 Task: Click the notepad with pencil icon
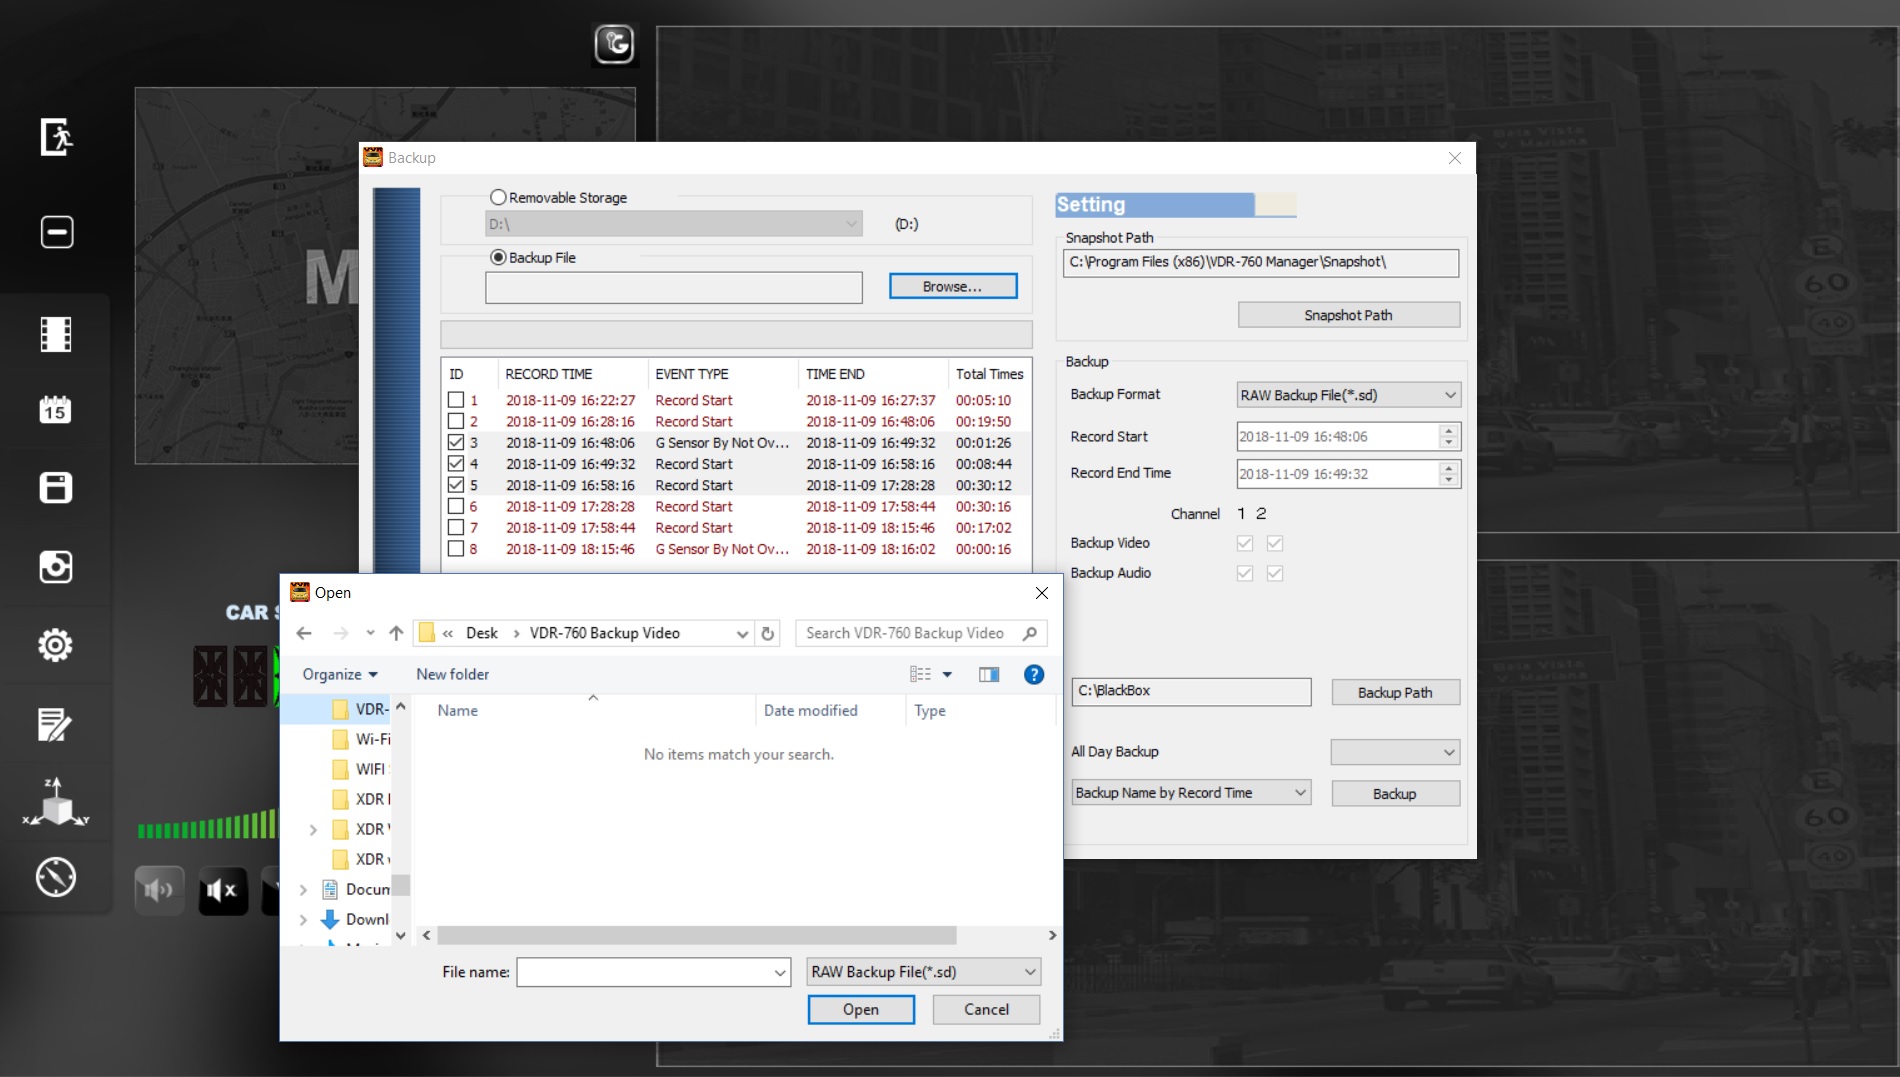pos(56,724)
